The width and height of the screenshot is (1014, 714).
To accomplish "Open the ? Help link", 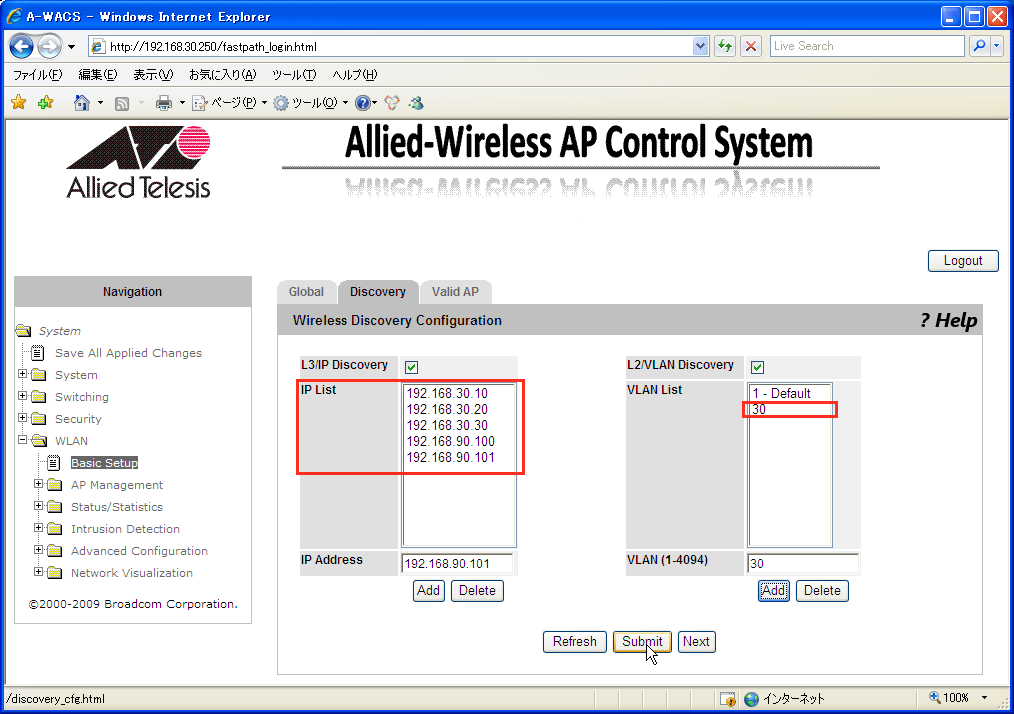I will coord(948,320).
